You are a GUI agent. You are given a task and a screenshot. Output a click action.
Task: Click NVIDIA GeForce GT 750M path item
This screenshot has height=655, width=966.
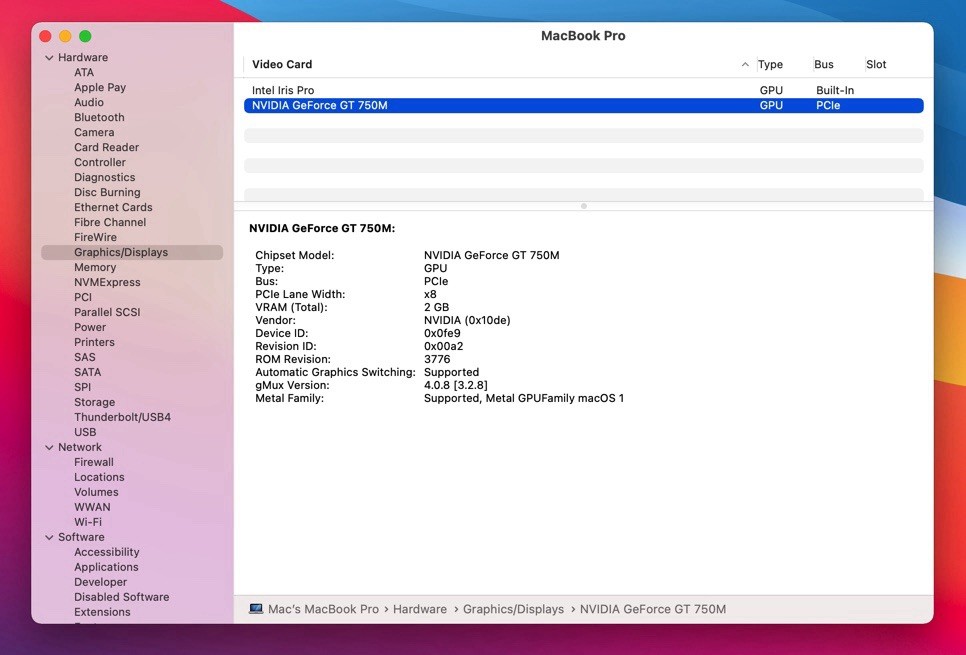click(x=652, y=609)
